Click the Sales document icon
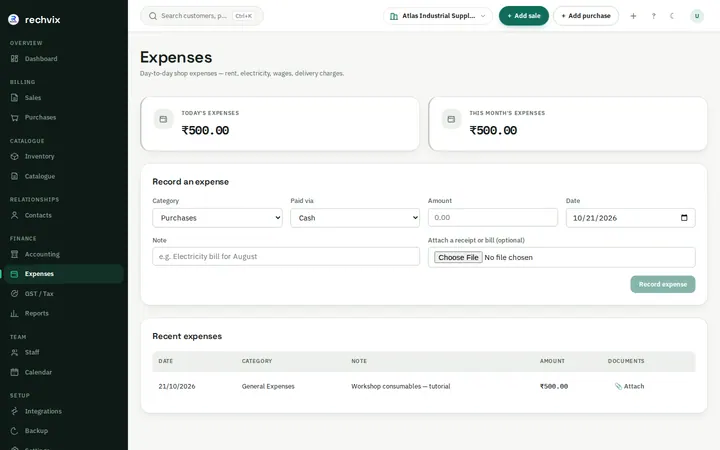Viewport: 720px width, 450px height. [x=15, y=98]
